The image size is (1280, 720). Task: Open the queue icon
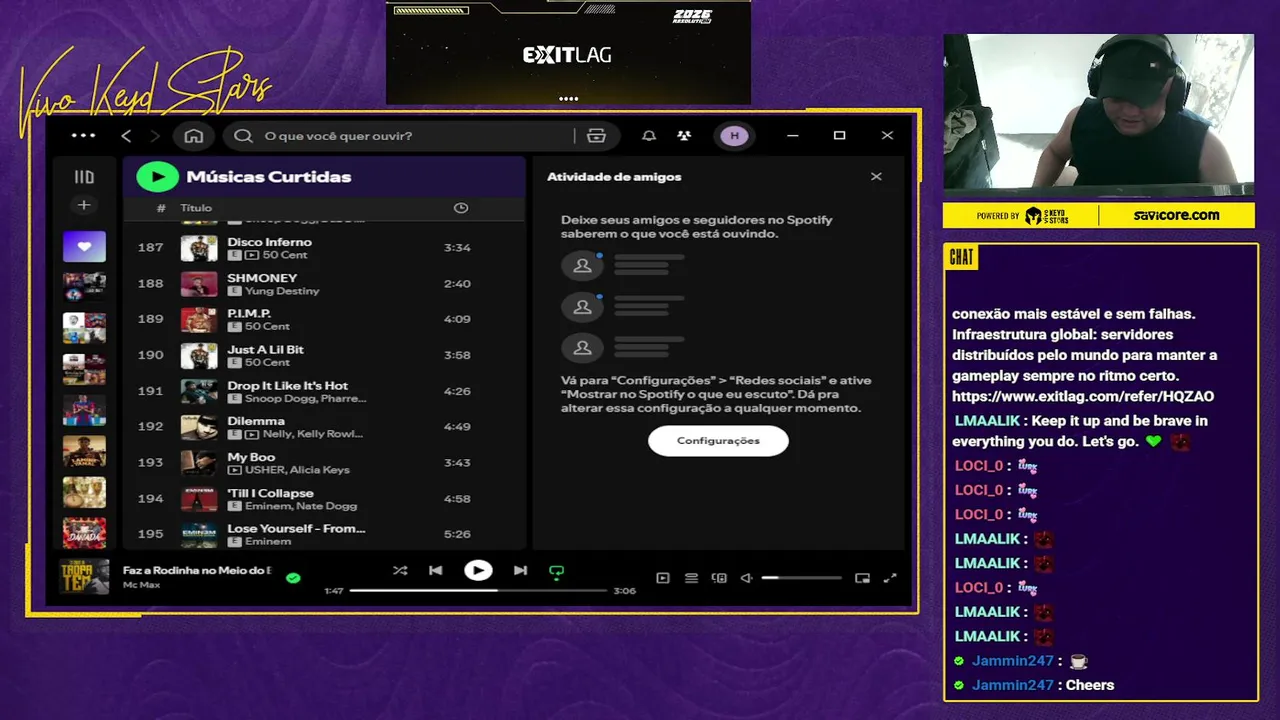(691, 578)
